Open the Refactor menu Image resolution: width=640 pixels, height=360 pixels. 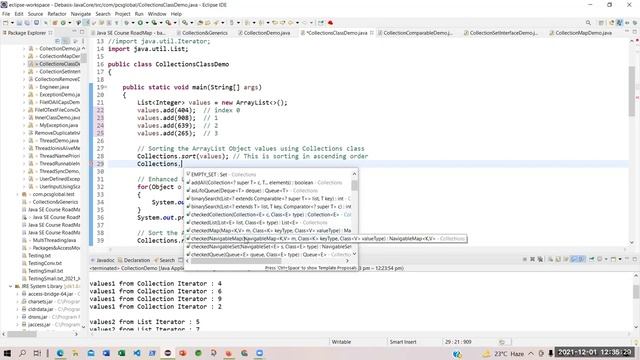point(57,14)
